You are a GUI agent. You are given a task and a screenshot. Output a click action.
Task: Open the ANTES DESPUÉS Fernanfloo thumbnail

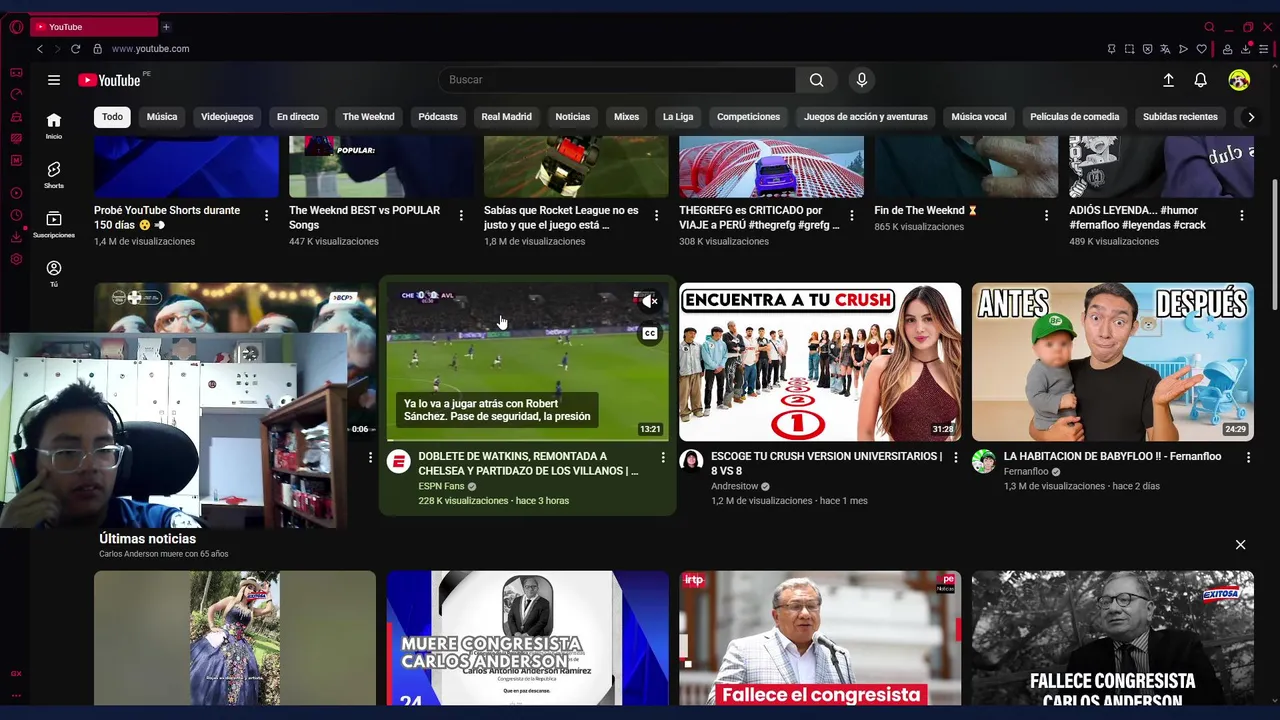pos(1113,362)
